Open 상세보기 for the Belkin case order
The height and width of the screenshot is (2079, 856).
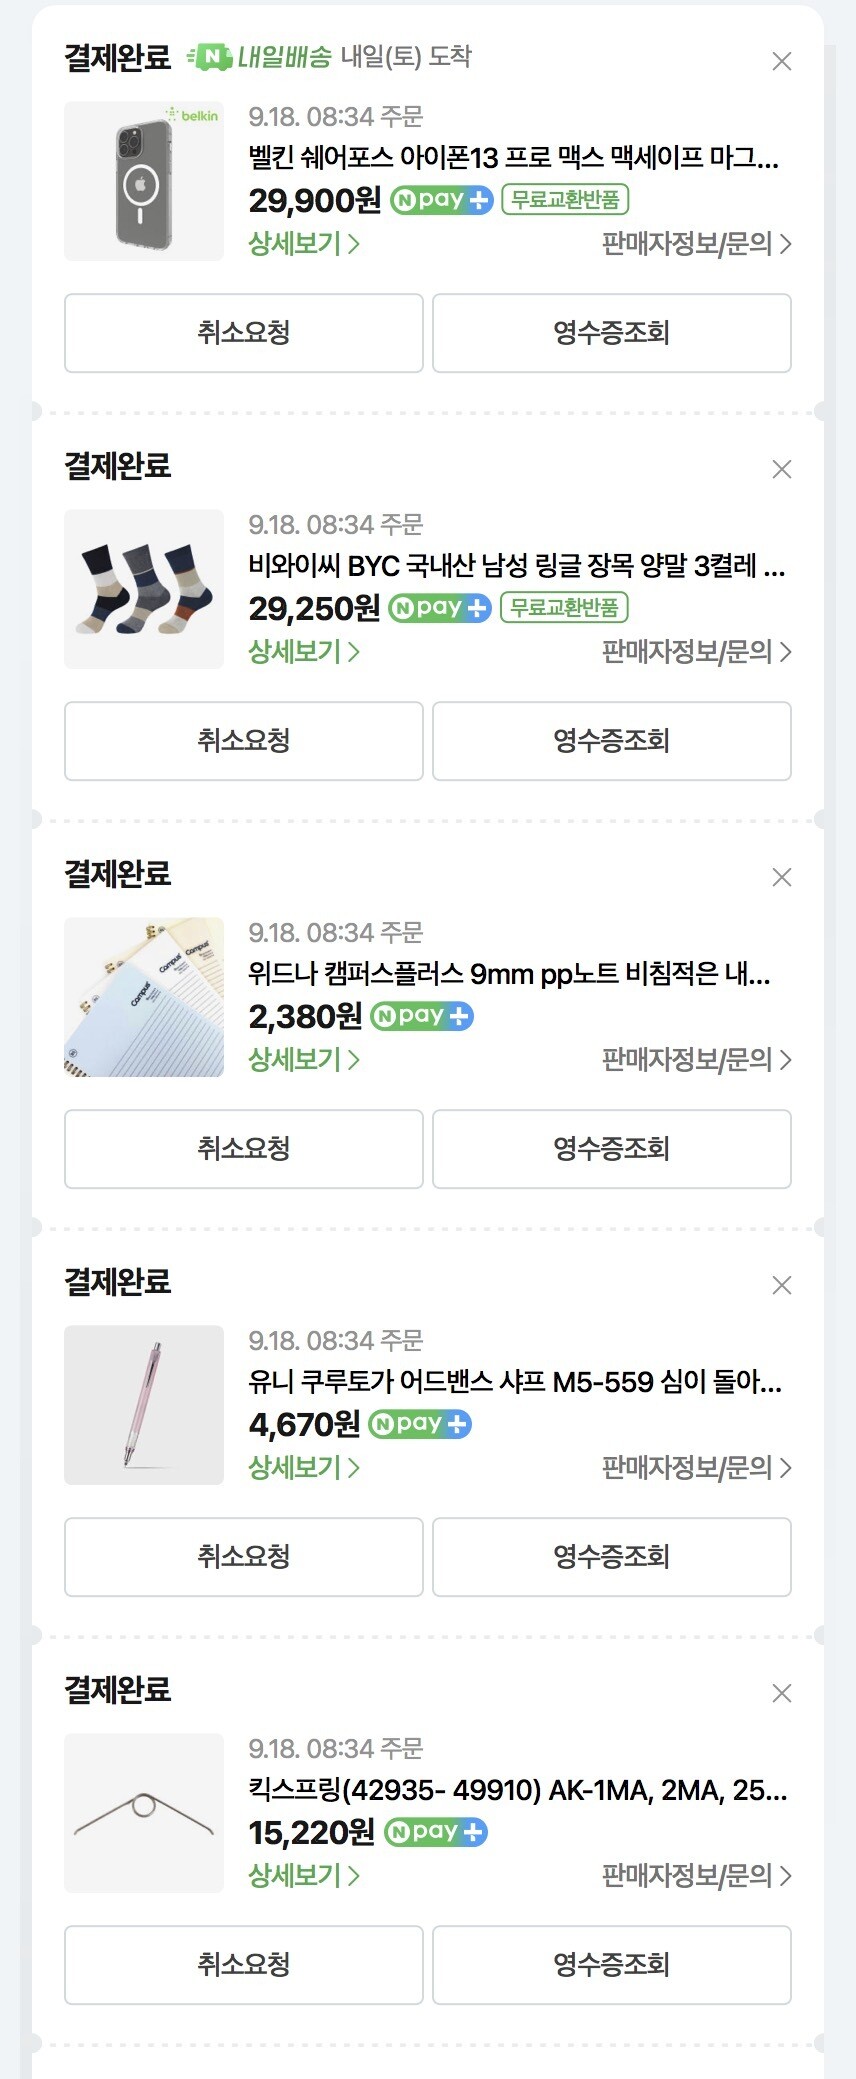304,243
